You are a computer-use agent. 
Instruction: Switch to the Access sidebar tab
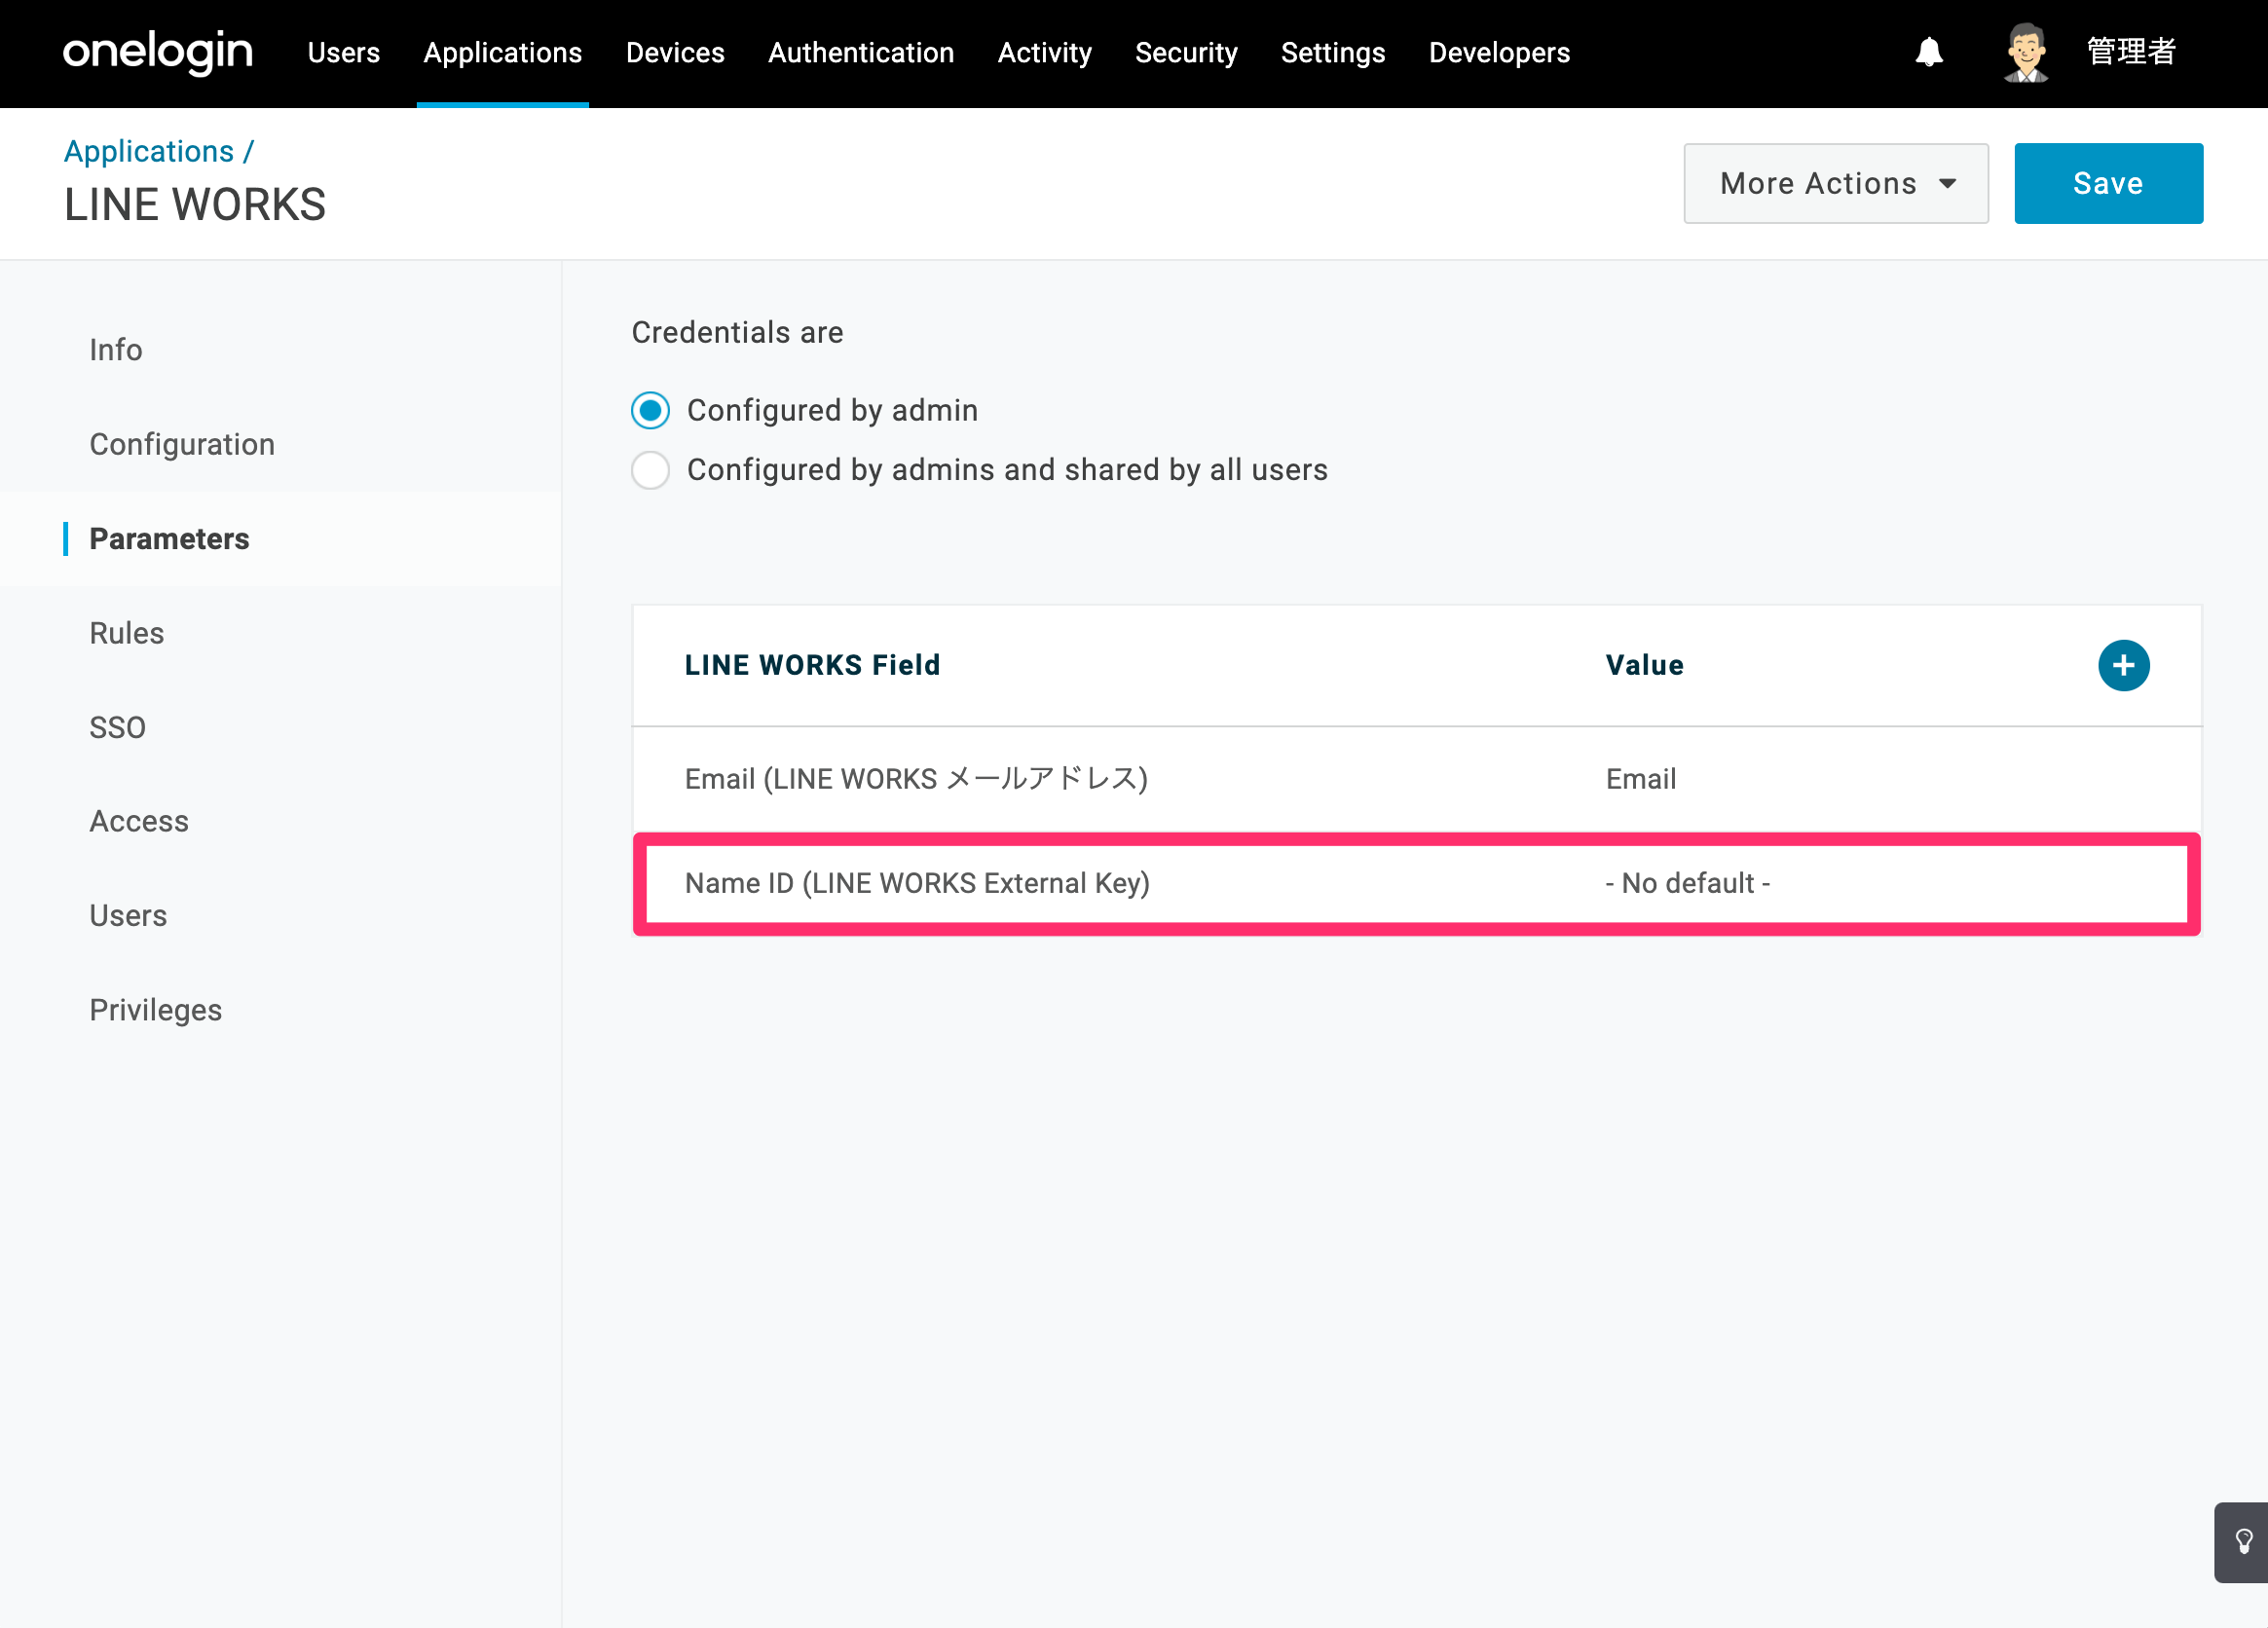point(139,821)
